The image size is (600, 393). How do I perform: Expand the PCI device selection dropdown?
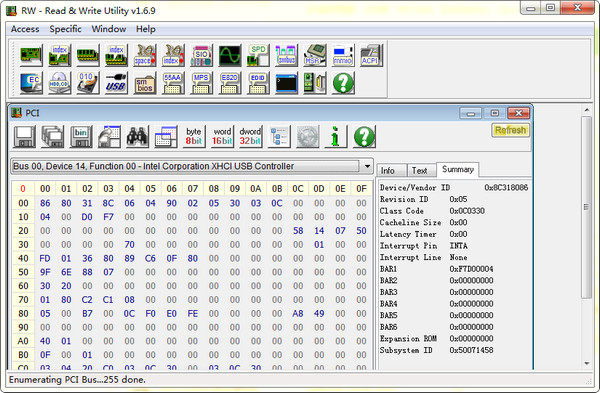click(367, 166)
